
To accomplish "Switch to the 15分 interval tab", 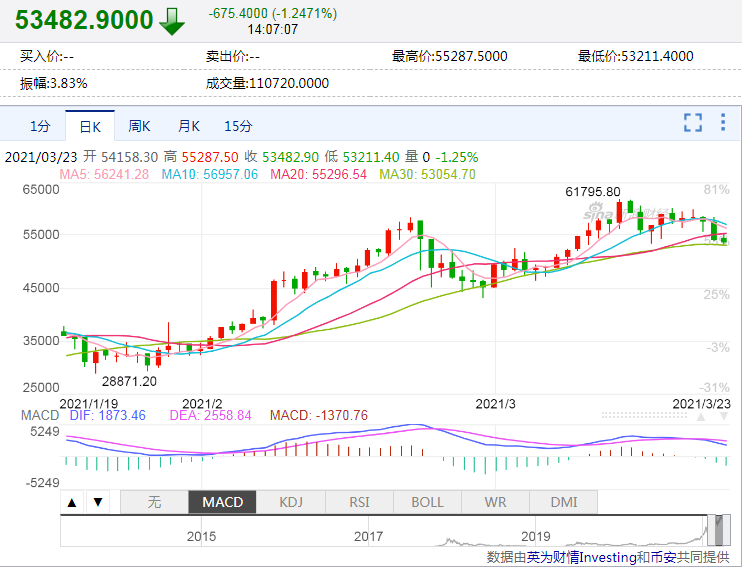I will 238,126.
